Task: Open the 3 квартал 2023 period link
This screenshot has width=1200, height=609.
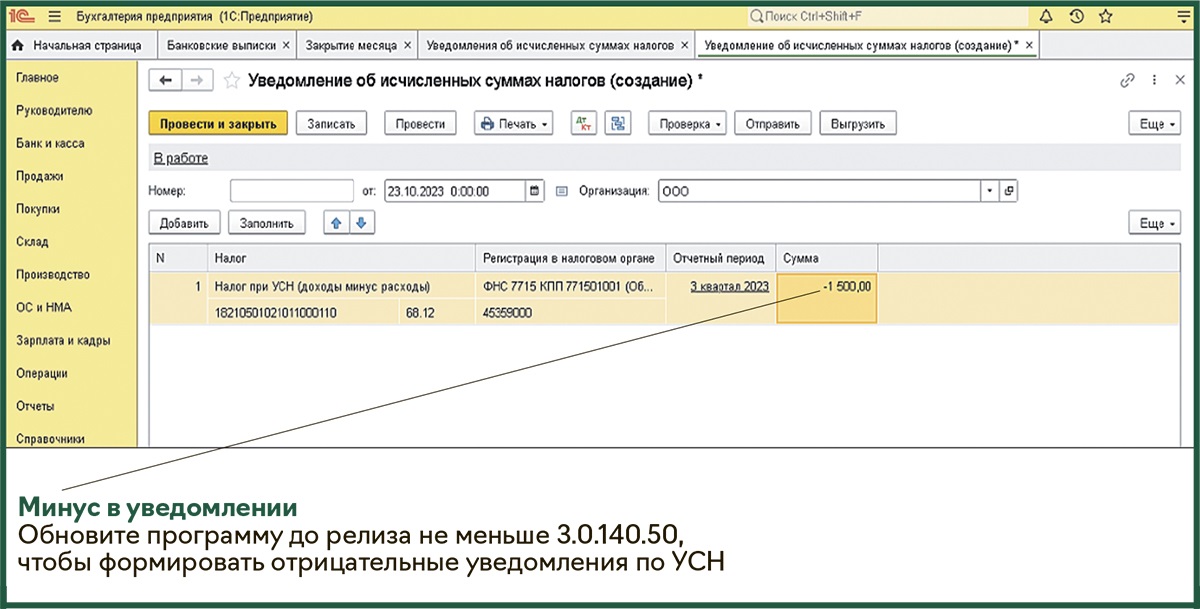Action: coord(729,287)
